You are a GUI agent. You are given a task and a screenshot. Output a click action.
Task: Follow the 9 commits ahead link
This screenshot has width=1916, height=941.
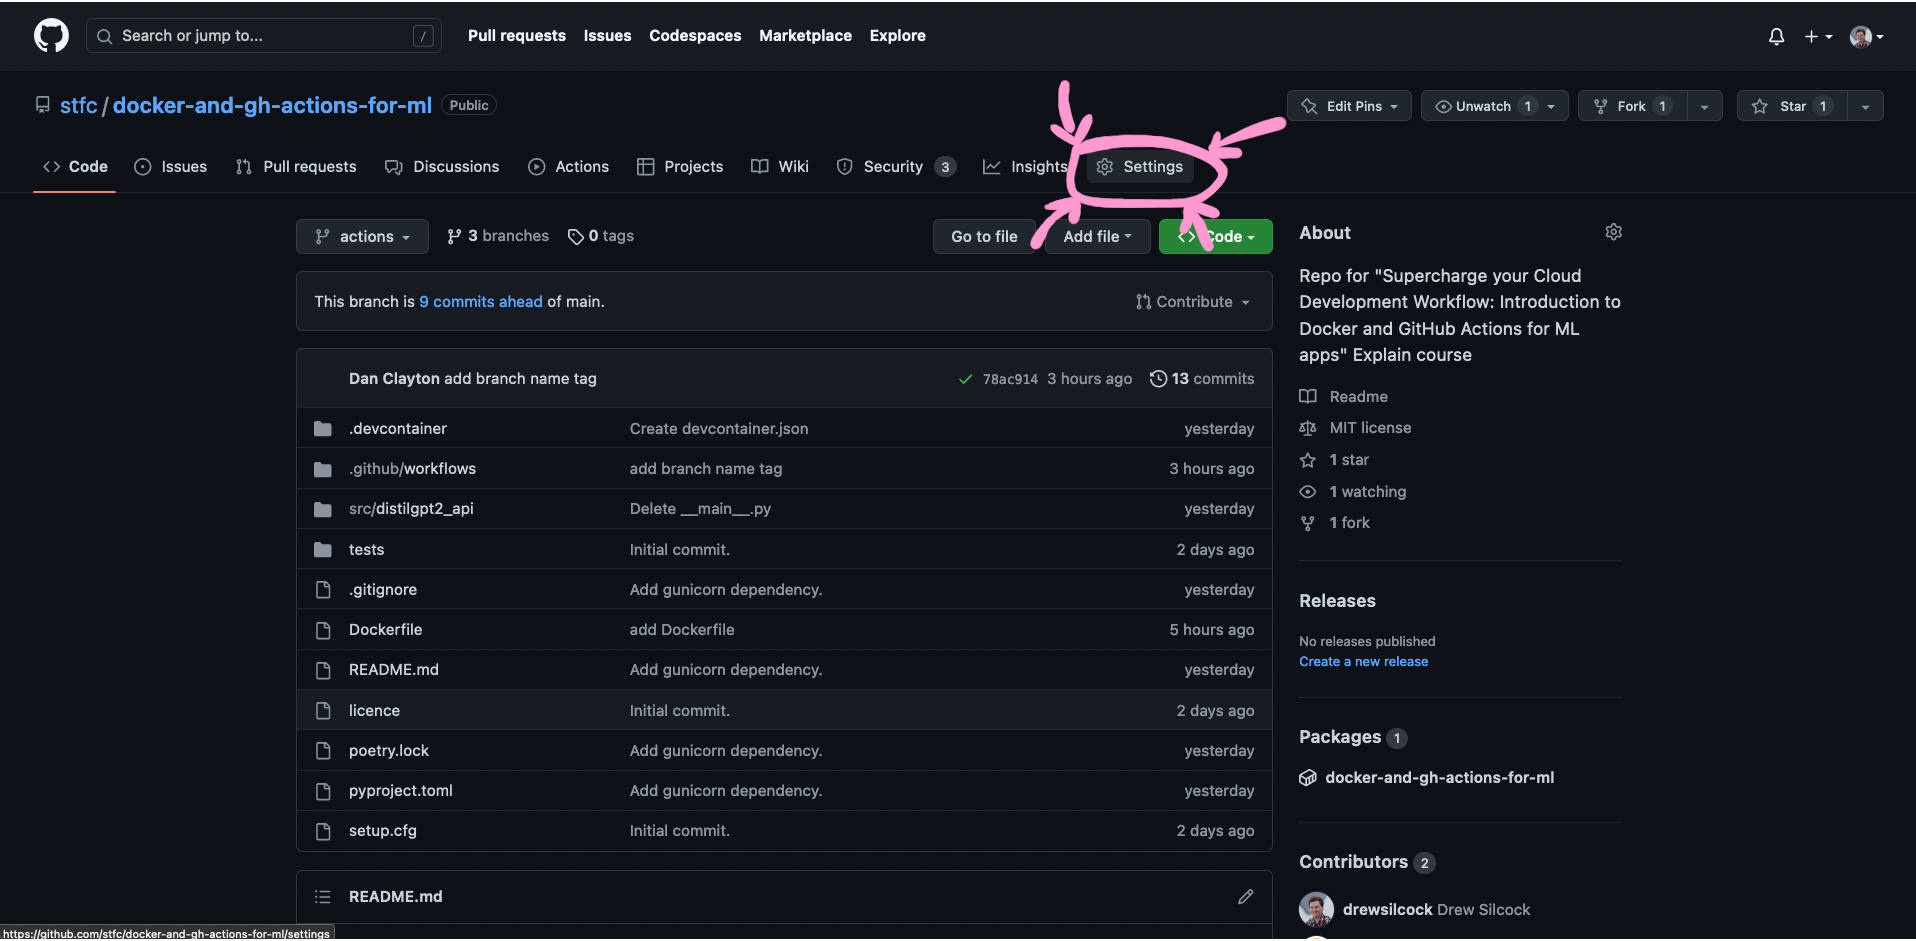481,301
